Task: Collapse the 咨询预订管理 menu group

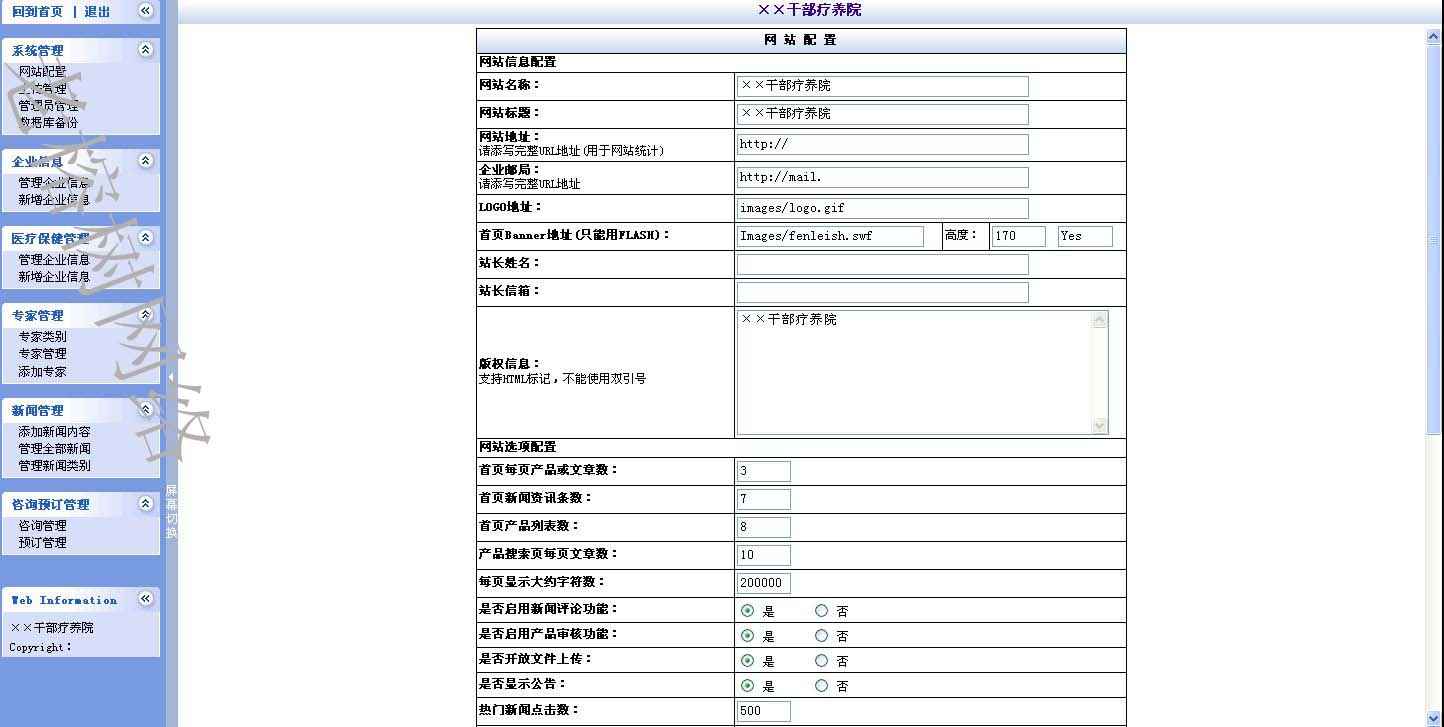Action: [x=145, y=504]
